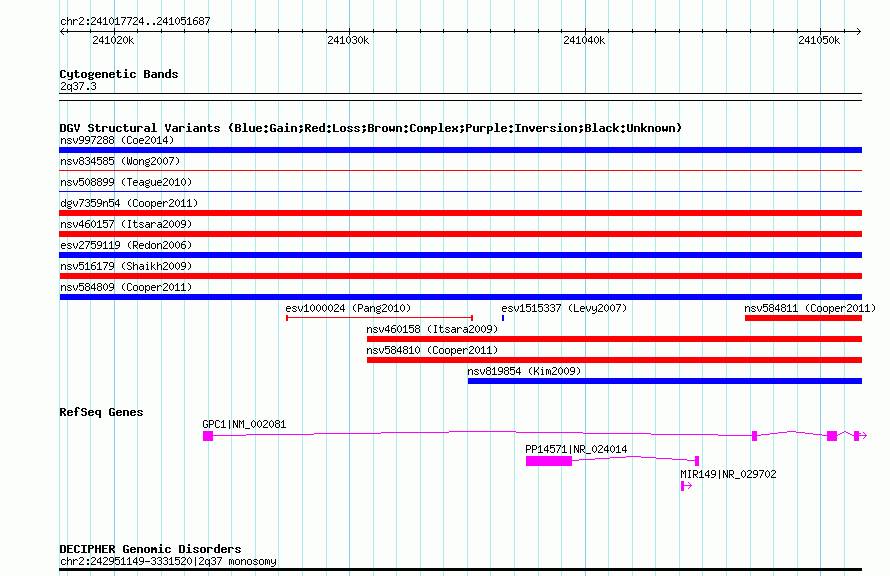Click the nsv819854 (Kim2009) label
The height and width of the screenshot is (576, 890).
click(524, 371)
